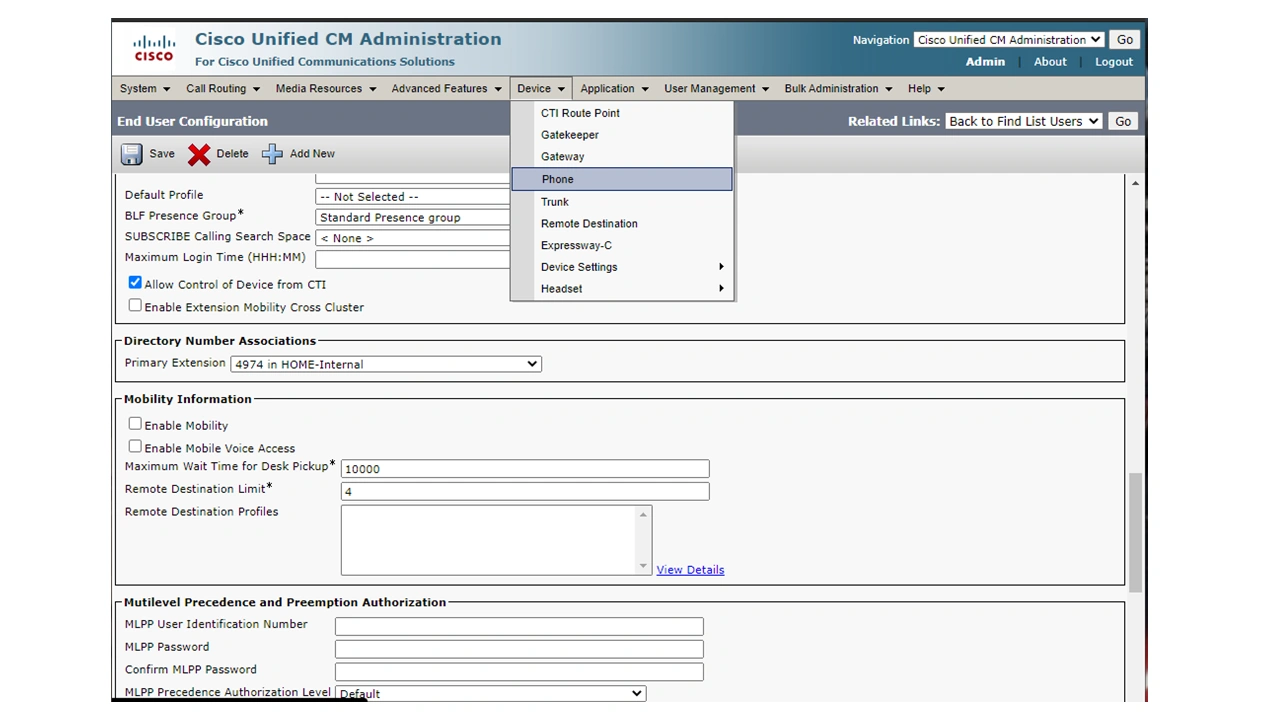Viewport: 1280px width, 720px height.
Task: Click the Add New plus icon
Action: [272, 154]
